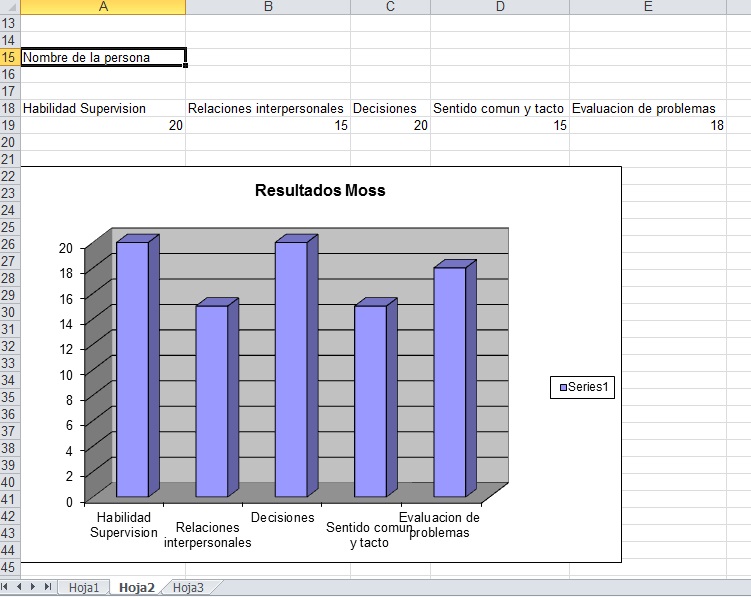751x597 pixels.
Task: Select column D header
Action: tap(500, 7)
